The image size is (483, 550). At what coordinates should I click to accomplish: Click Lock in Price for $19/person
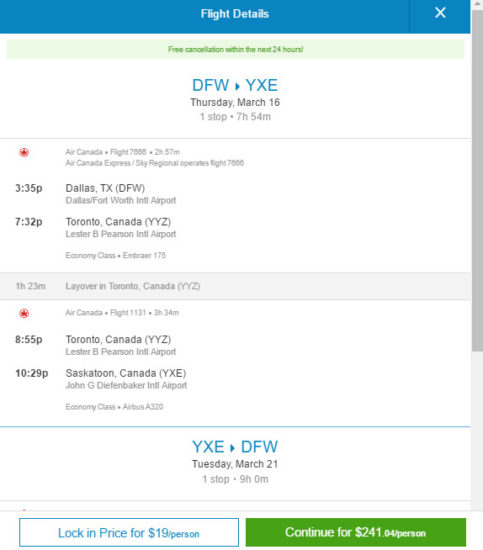pyautogui.click(x=129, y=532)
